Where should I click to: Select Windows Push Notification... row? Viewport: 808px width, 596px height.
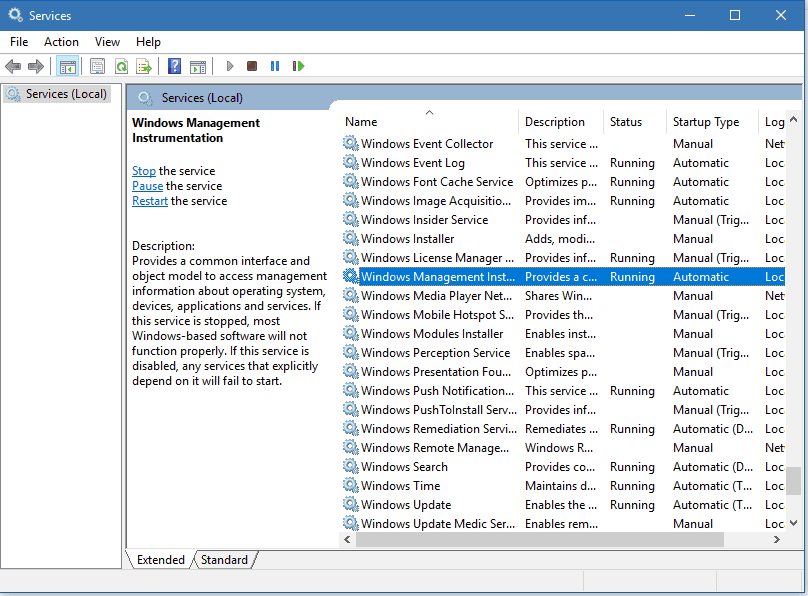point(563,390)
